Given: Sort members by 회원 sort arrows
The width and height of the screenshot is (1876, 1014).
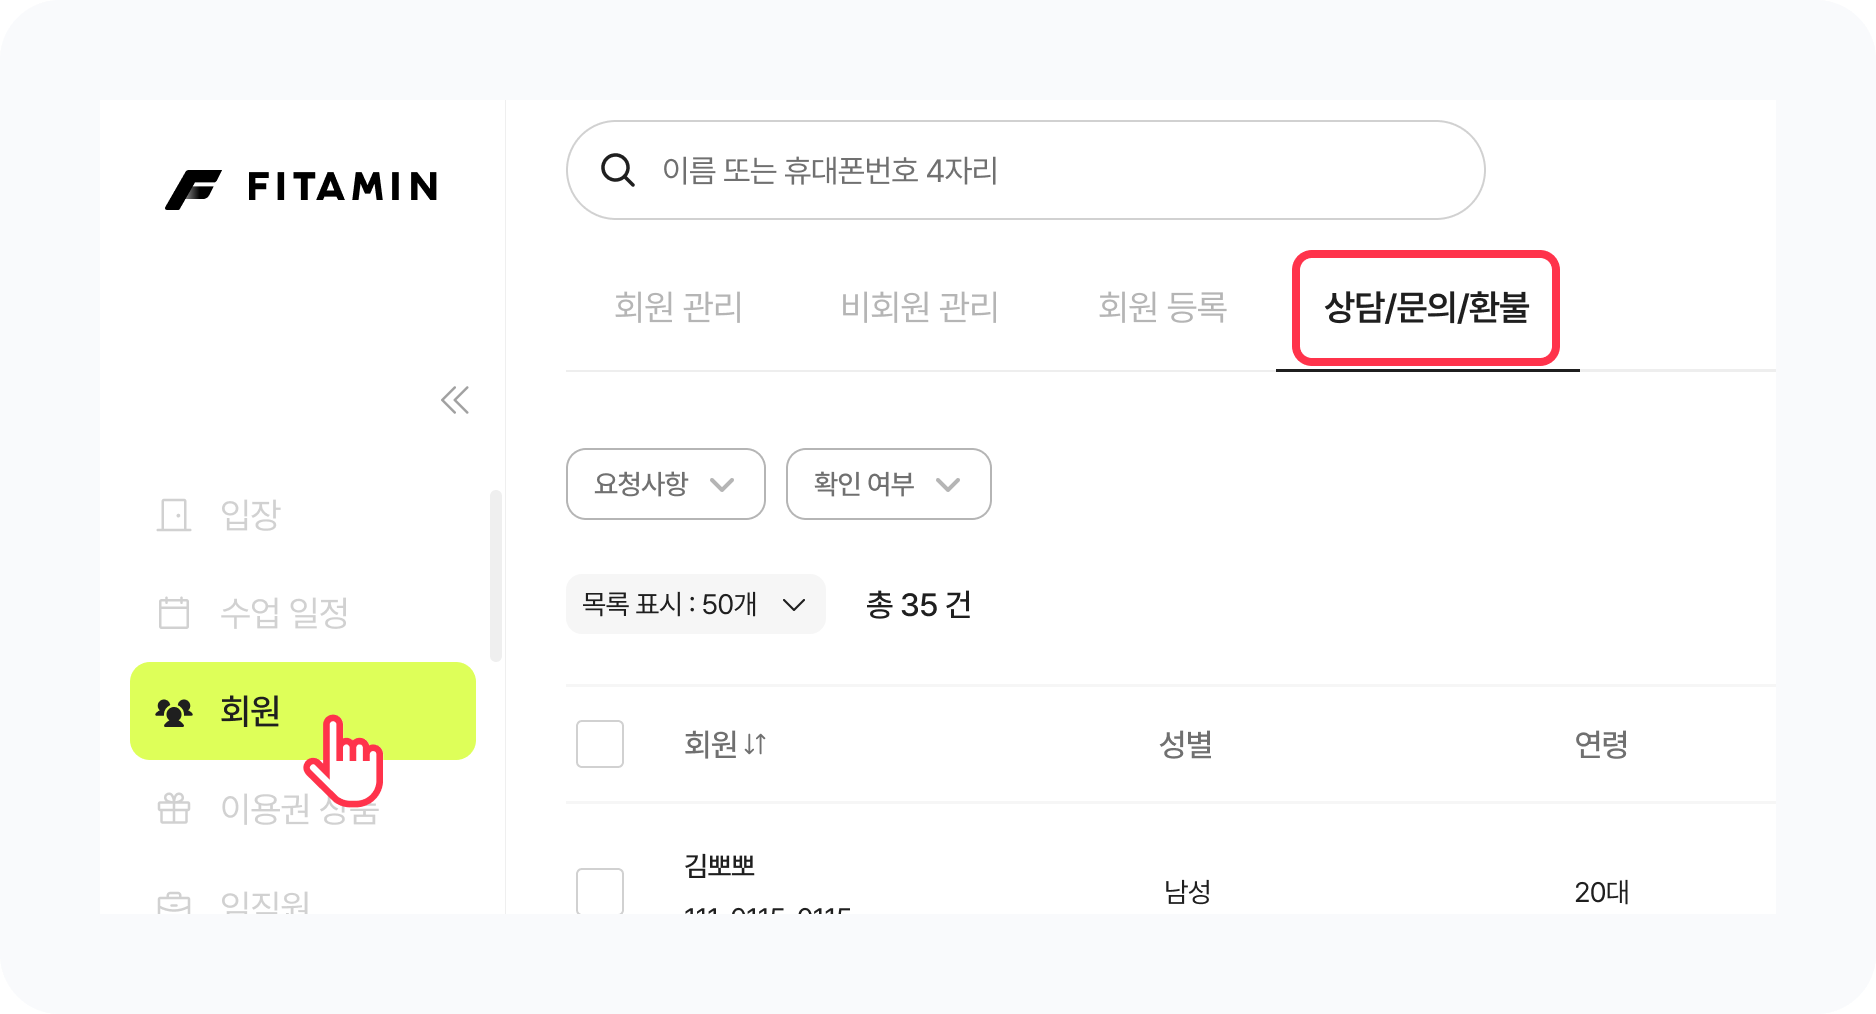Looking at the screenshot, I should (755, 744).
